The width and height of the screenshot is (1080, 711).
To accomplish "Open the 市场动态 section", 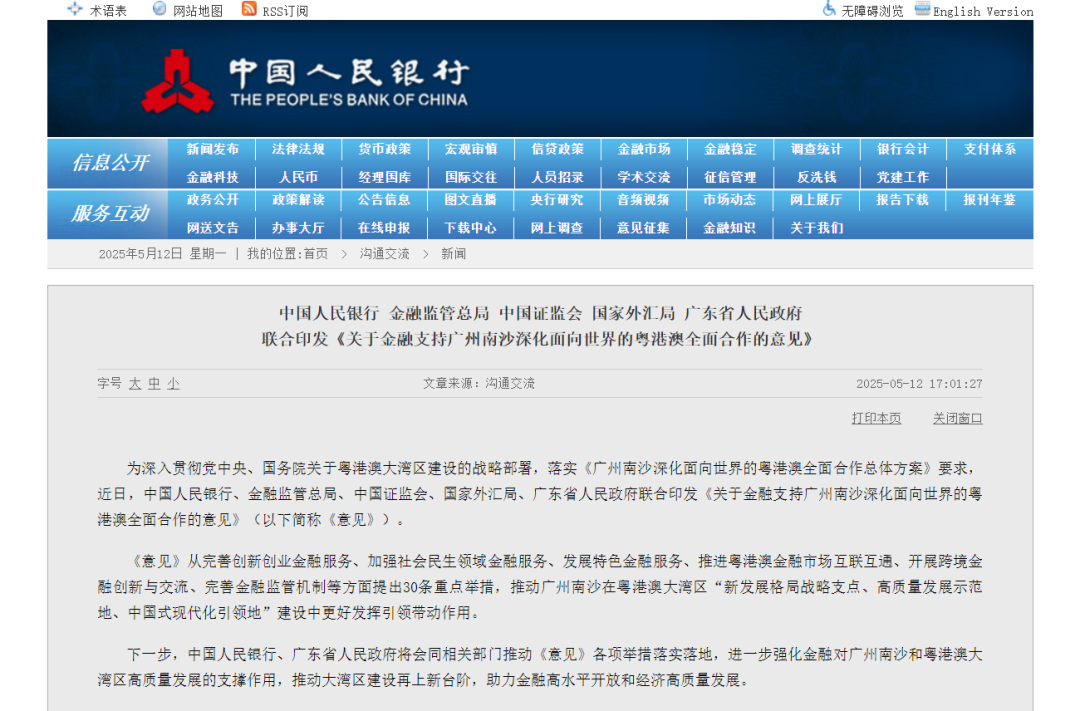I will coord(730,200).
